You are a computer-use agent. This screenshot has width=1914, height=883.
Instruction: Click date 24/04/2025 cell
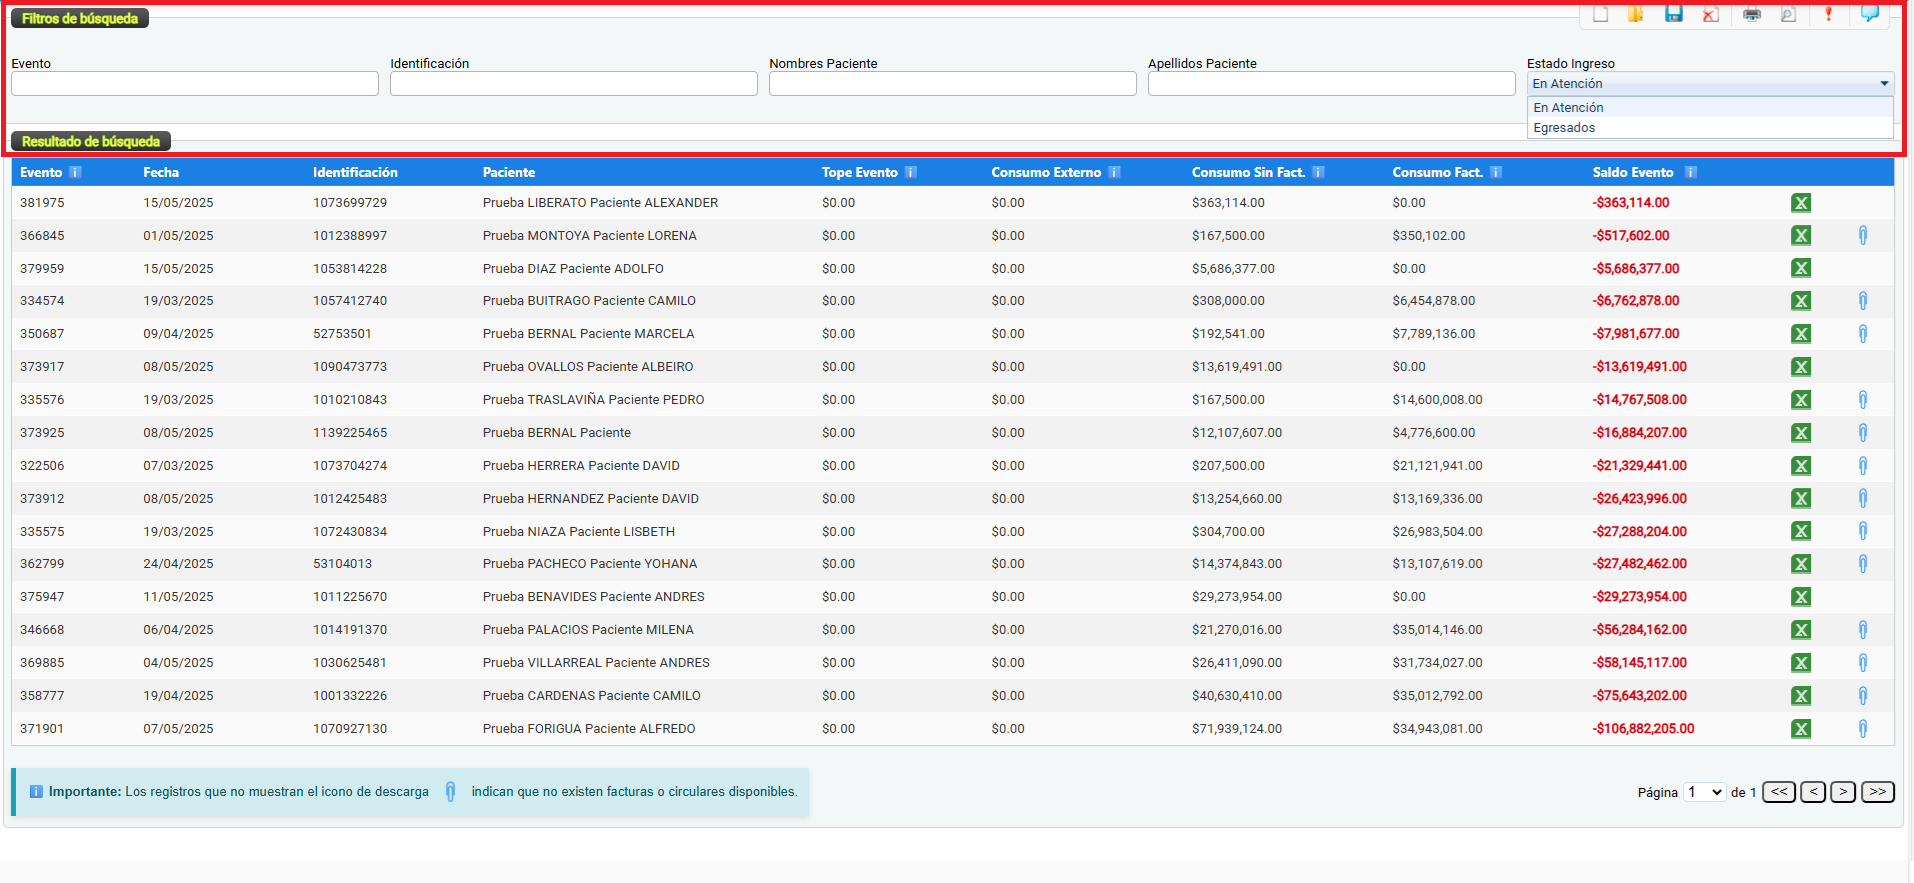point(178,564)
